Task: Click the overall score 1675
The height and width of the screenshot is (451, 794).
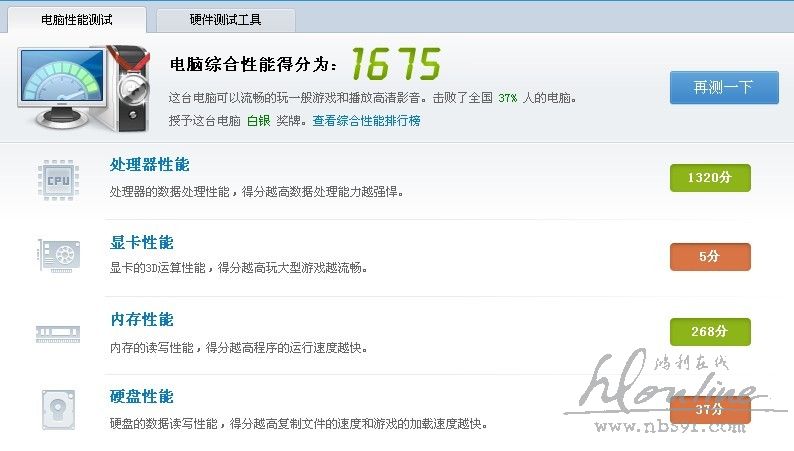Action: pyautogui.click(x=396, y=64)
